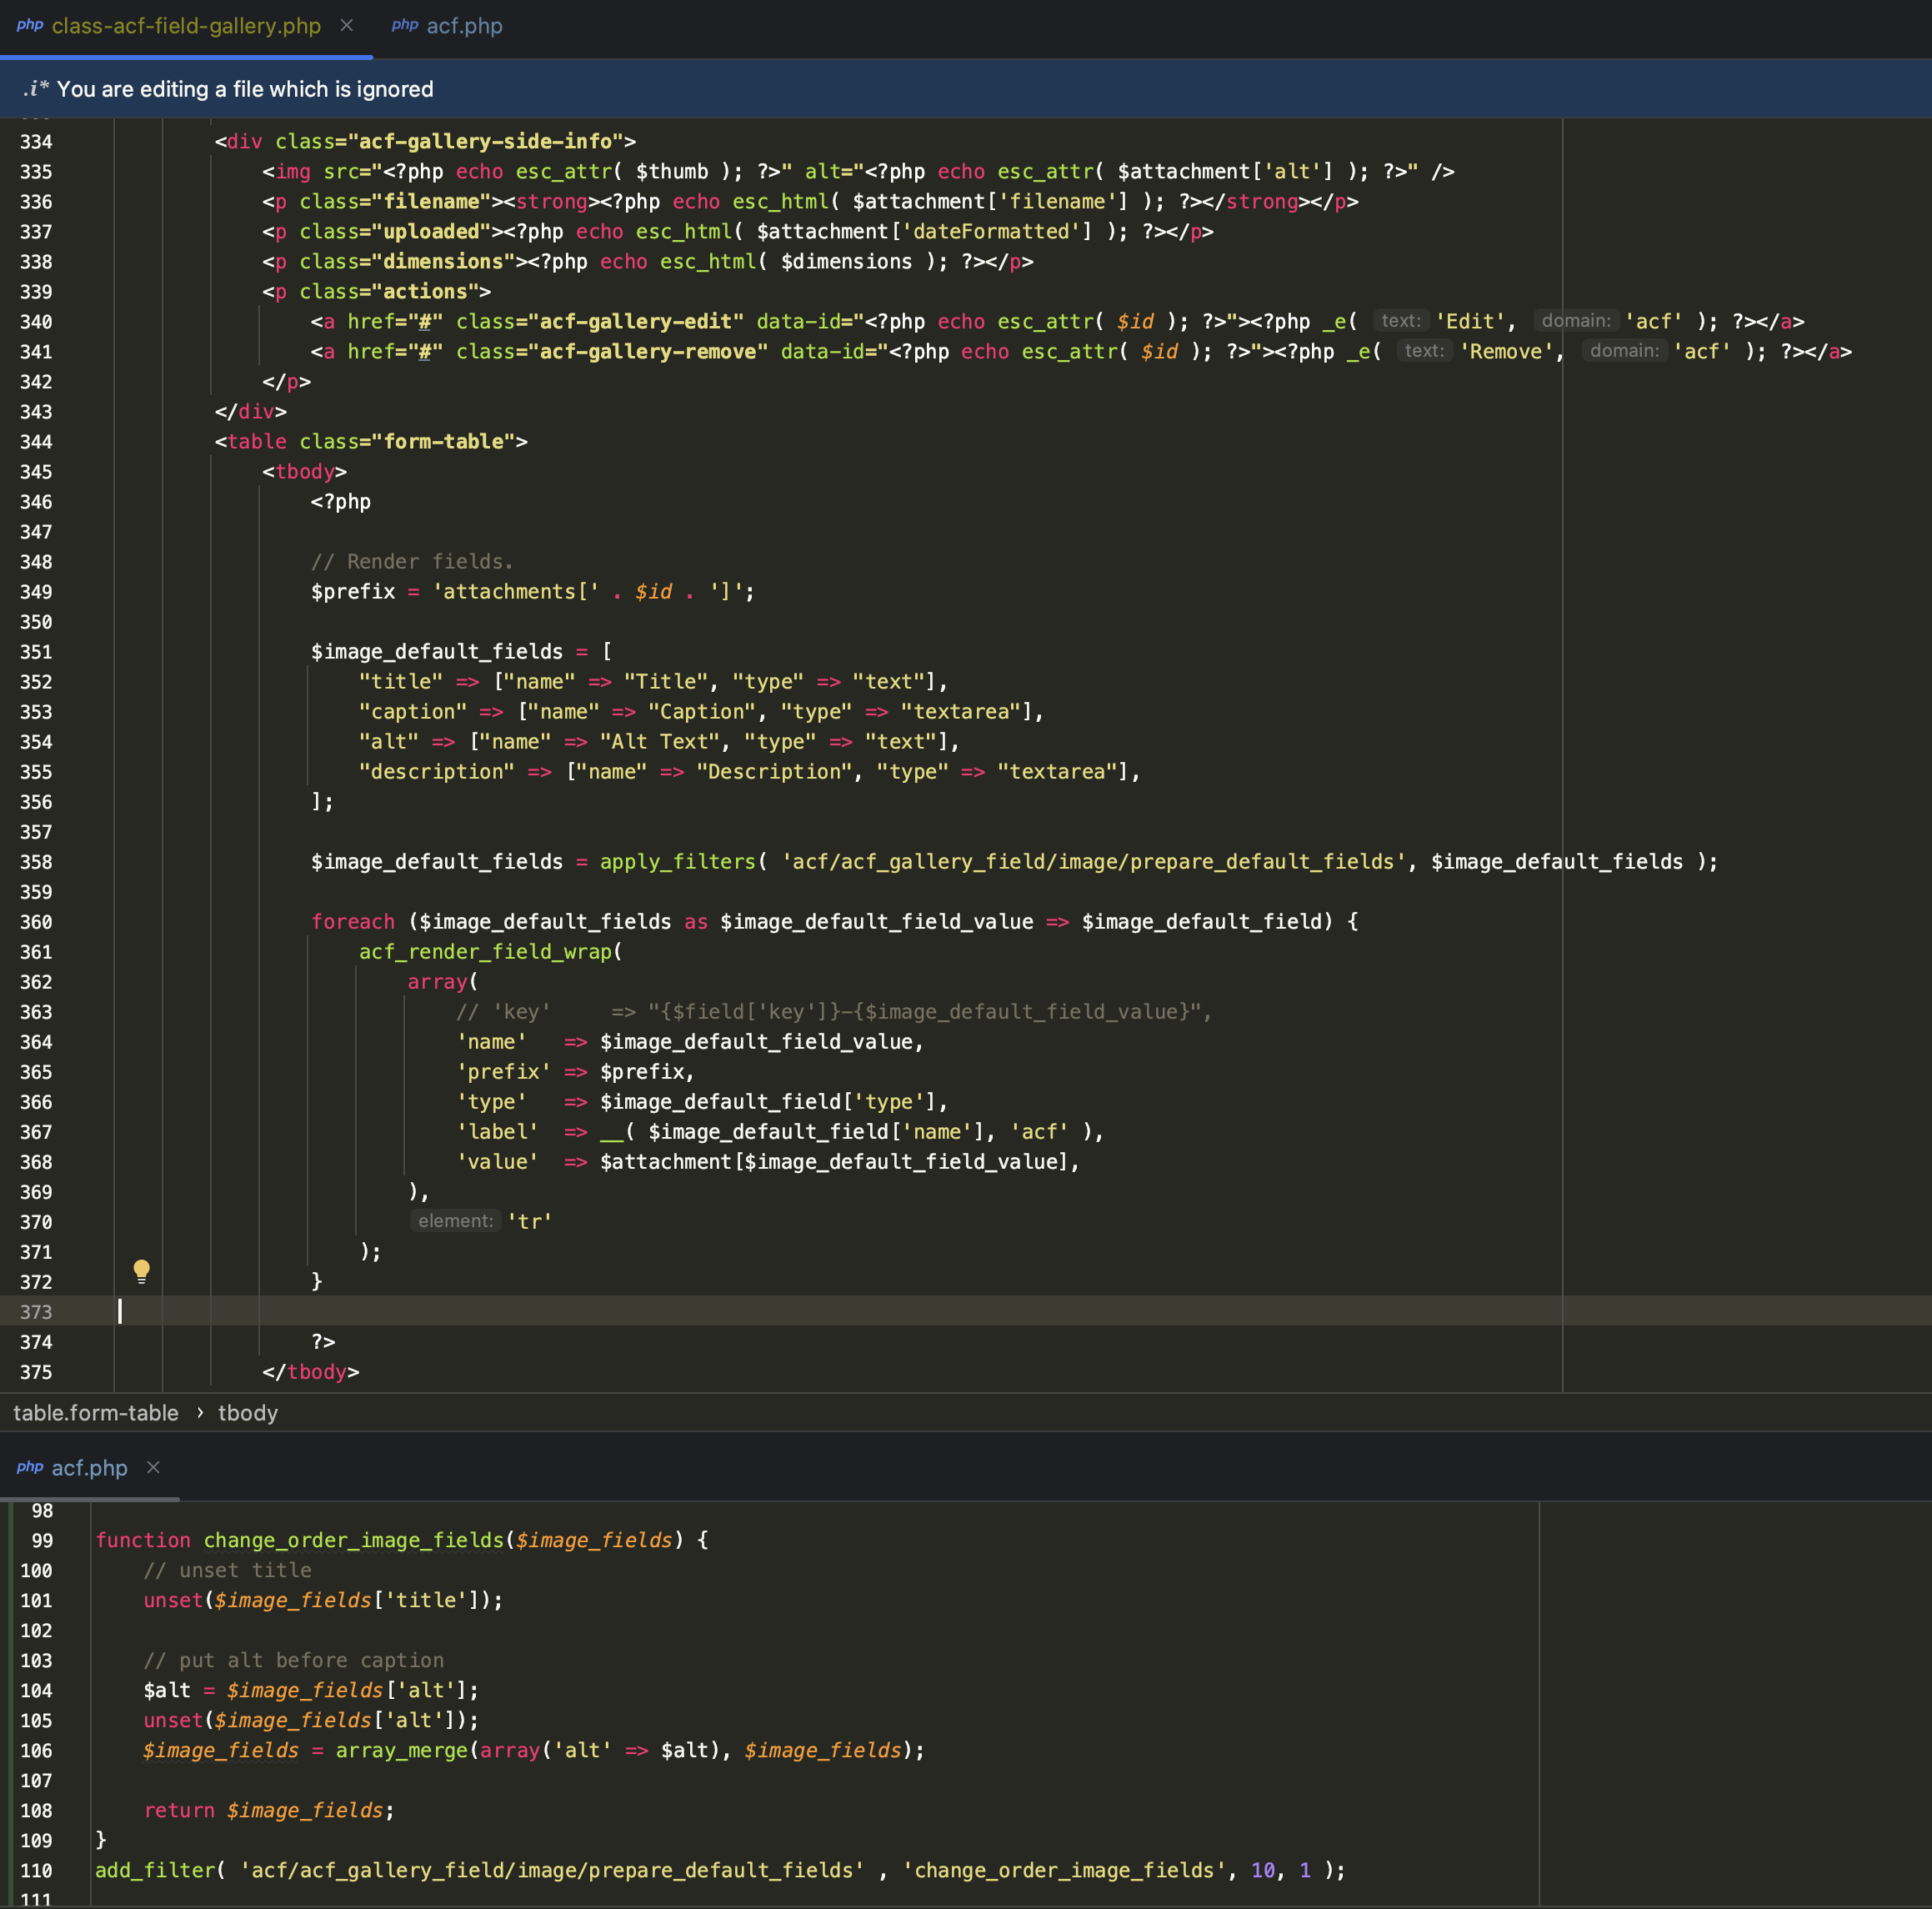Click 'element:' parameter hint before 'tr'
Viewport: 1932px width, 1909px height.
click(455, 1221)
